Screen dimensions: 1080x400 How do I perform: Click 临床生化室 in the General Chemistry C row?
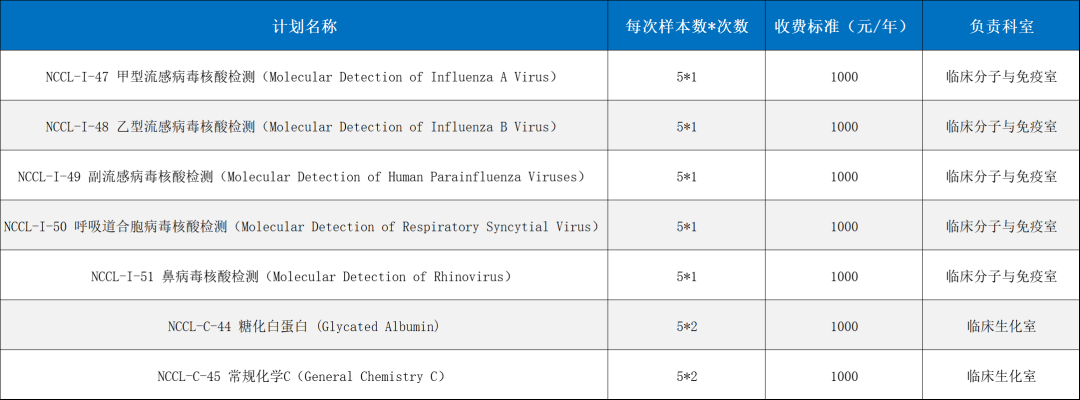1000,377
